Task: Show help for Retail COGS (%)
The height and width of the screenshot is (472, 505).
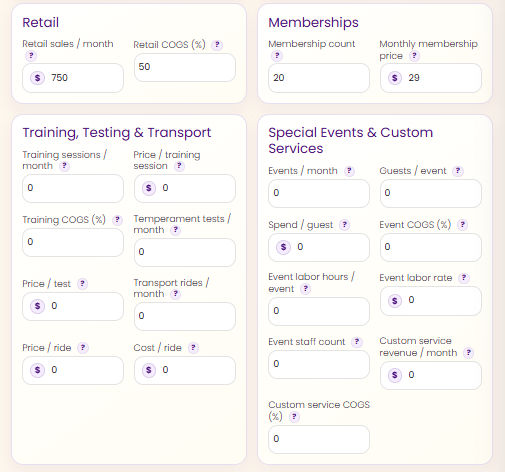Action: point(217,45)
